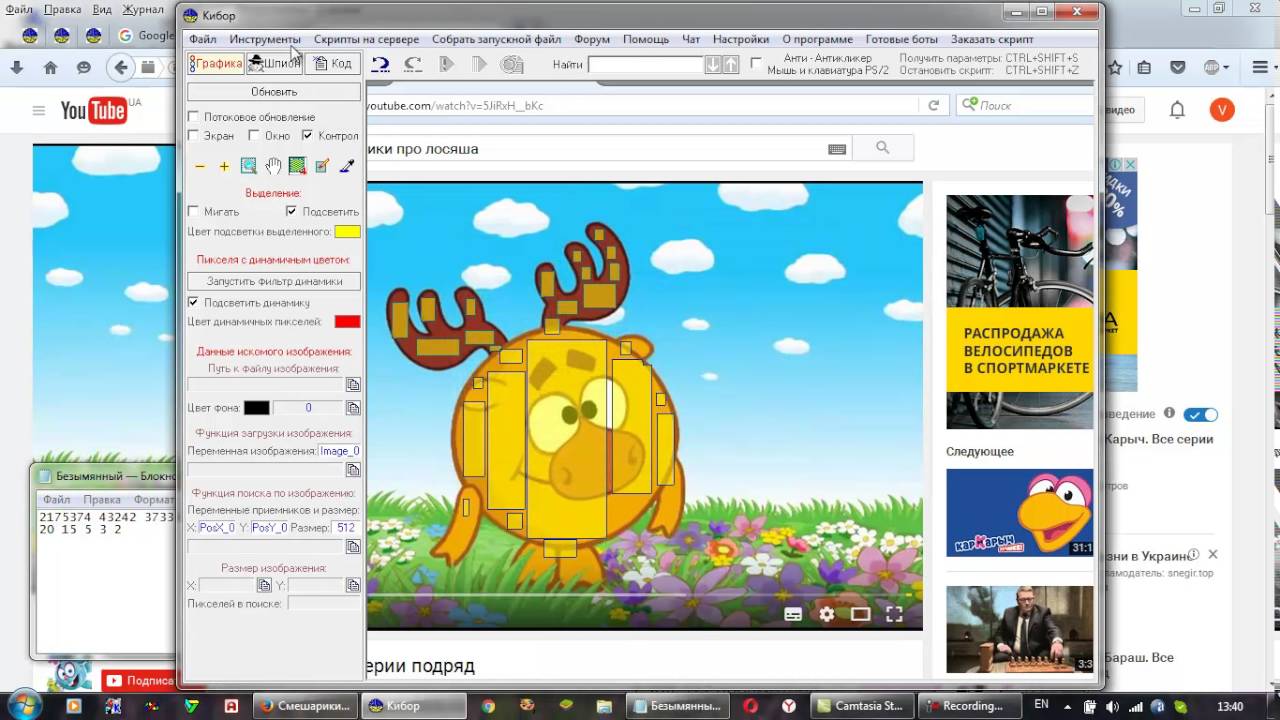Image resolution: width=1280 pixels, height=720 pixels.
Task: Open Скрипты на сервере menu
Action: 366,39
